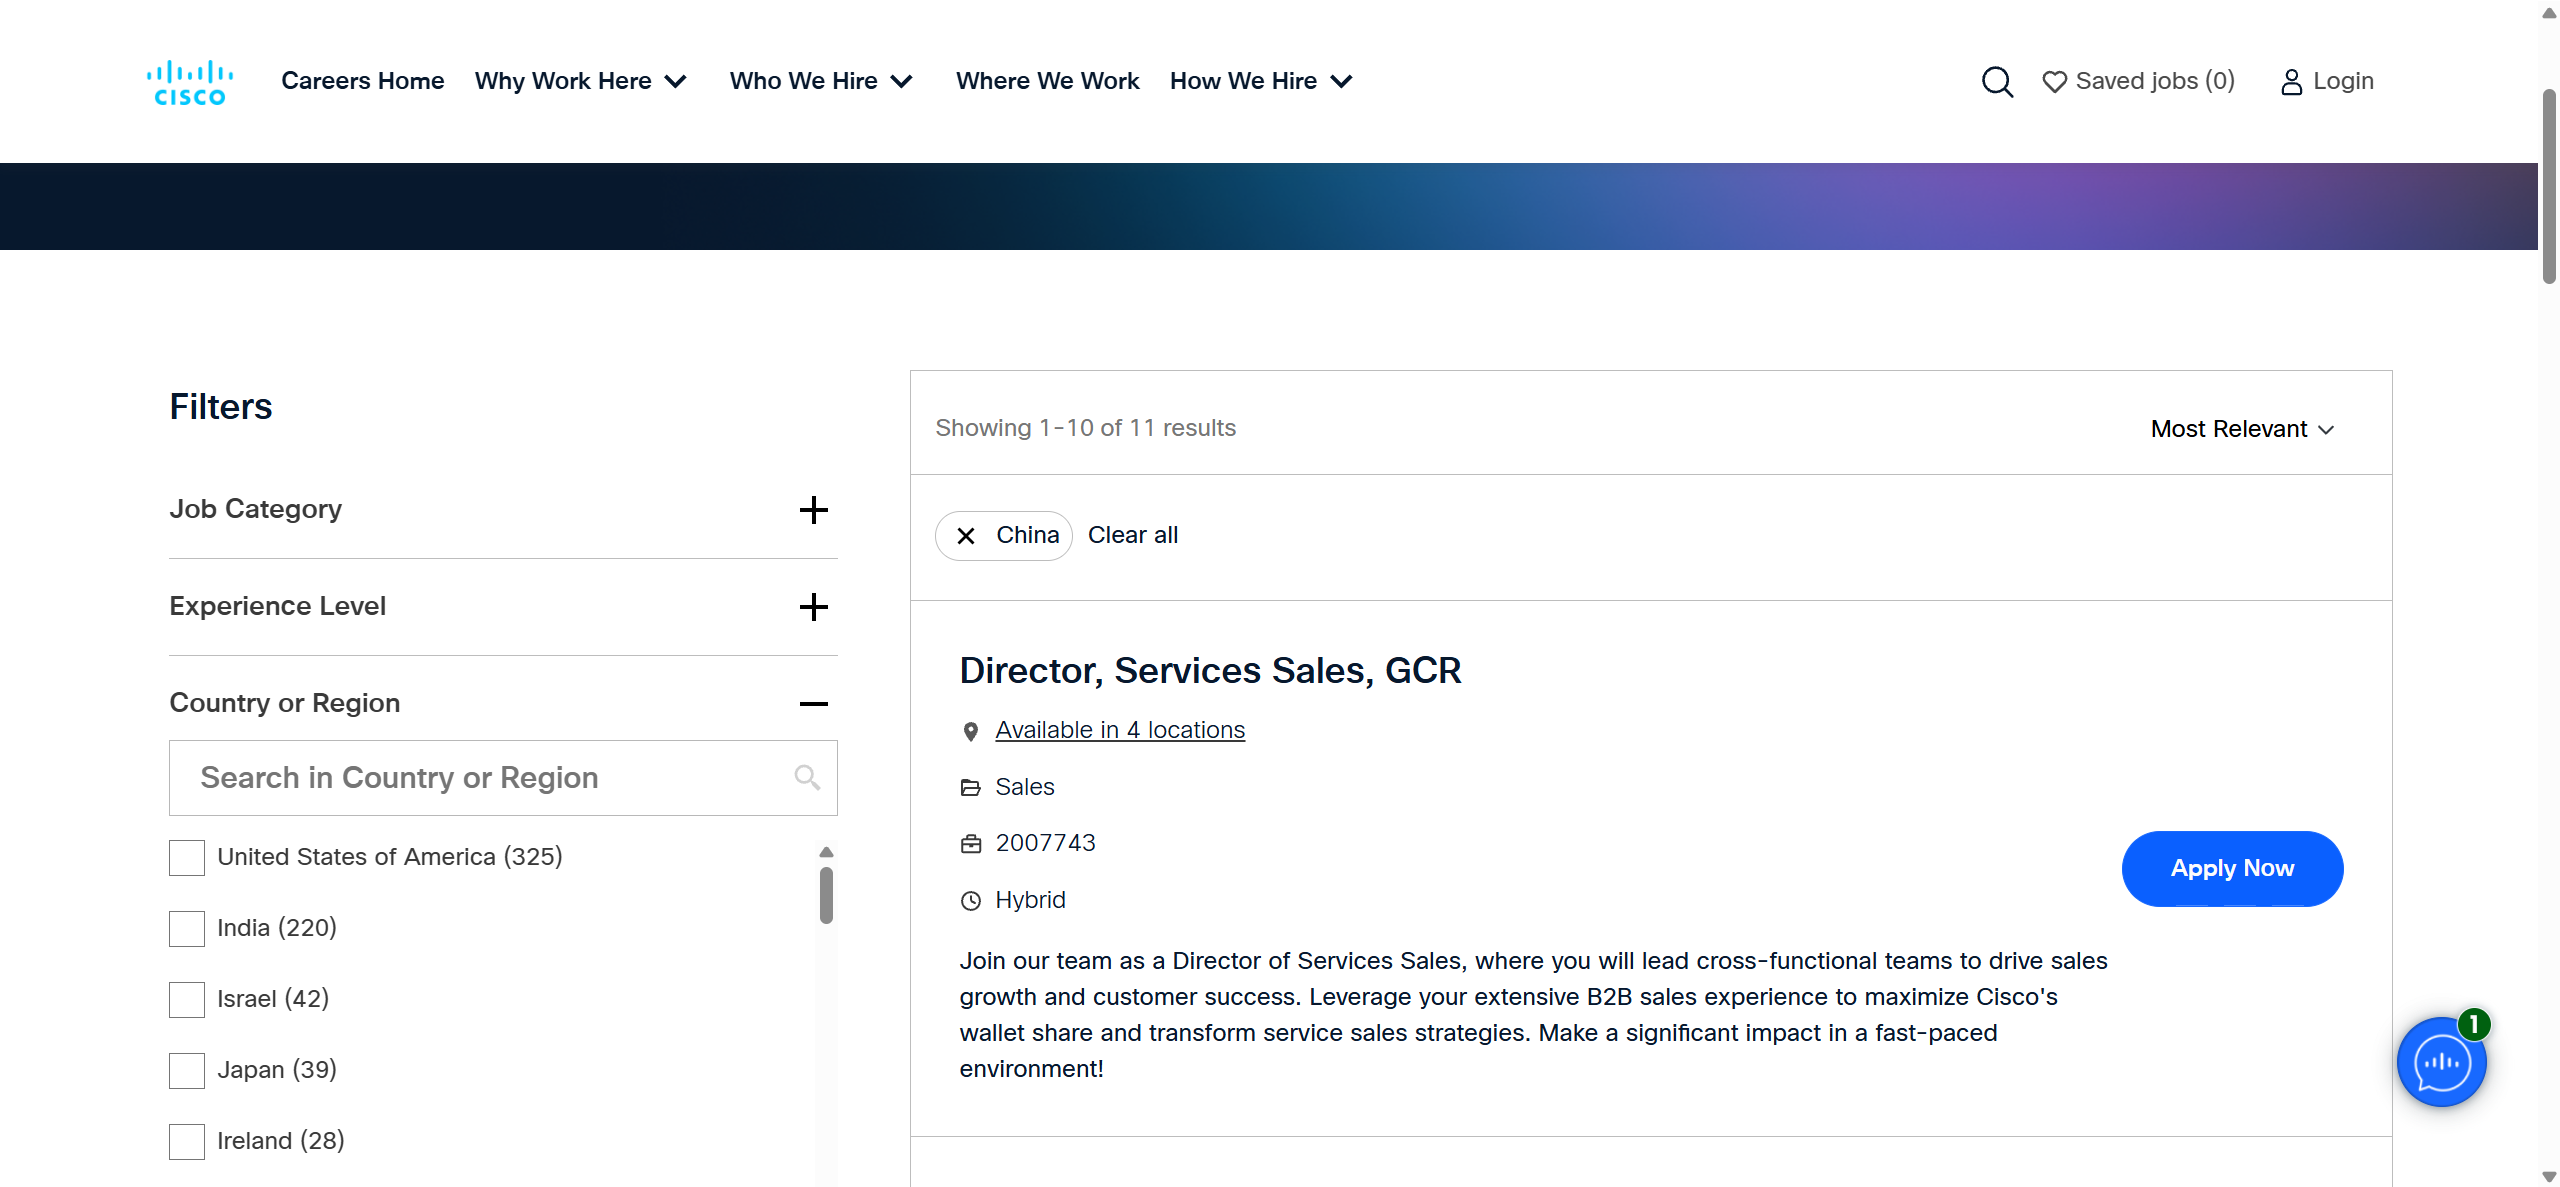Image resolution: width=2560 pixels, height=1187 pixels.
Task: Click the Cisco logo
Action: [x=189, y=82]
